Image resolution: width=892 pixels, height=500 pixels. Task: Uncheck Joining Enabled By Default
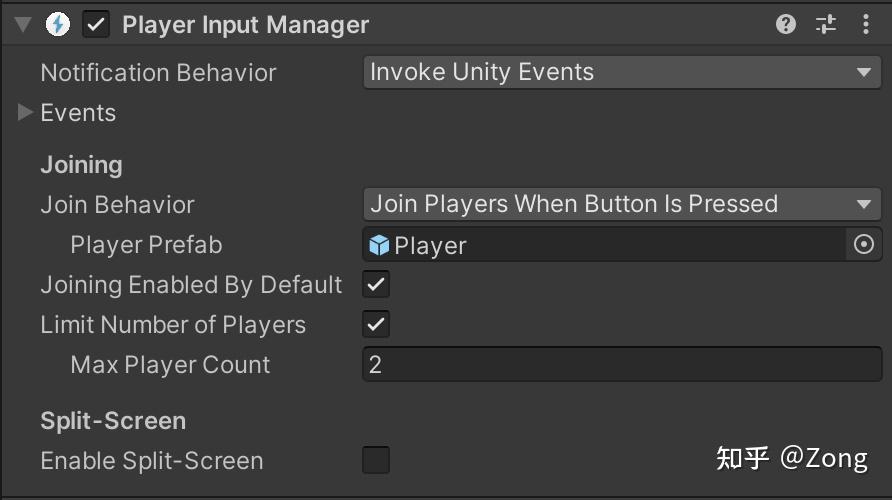(376, 285)
